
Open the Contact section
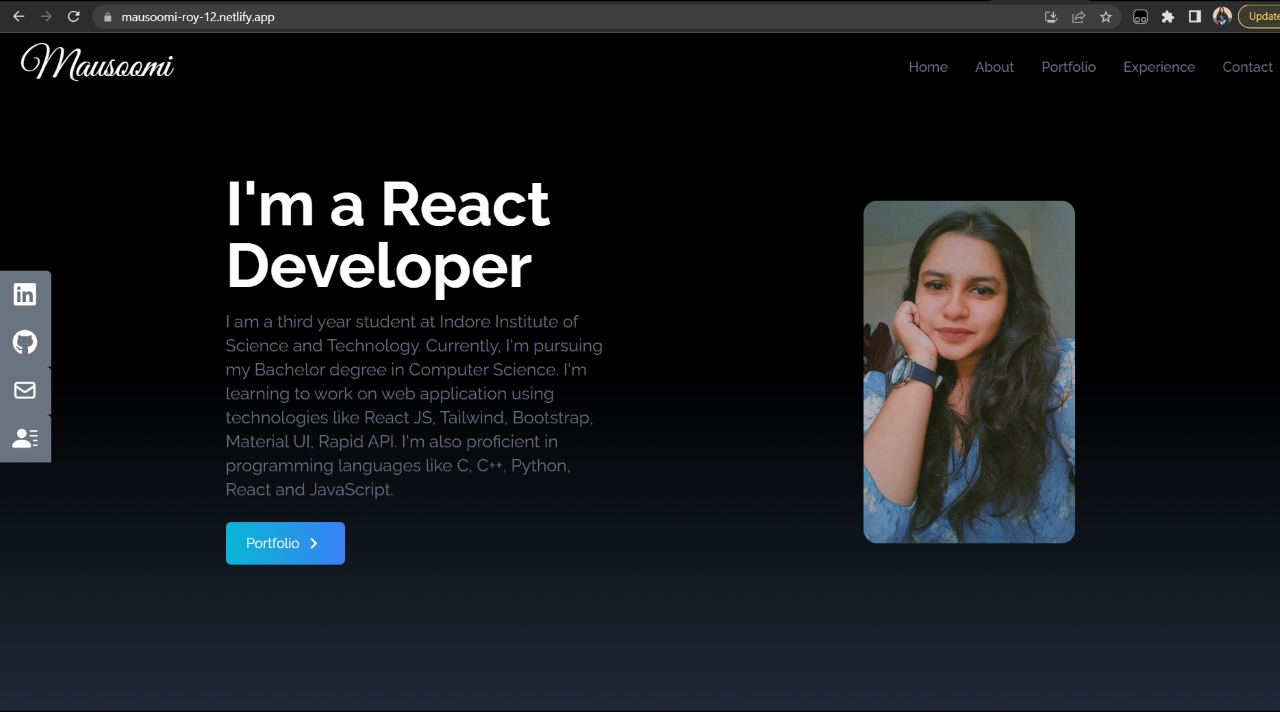coord(1247,67)
